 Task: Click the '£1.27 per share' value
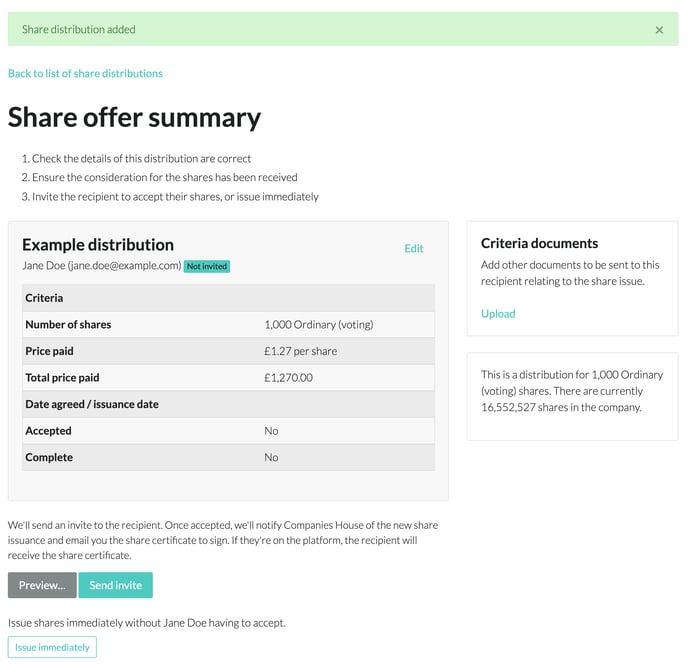301,351
